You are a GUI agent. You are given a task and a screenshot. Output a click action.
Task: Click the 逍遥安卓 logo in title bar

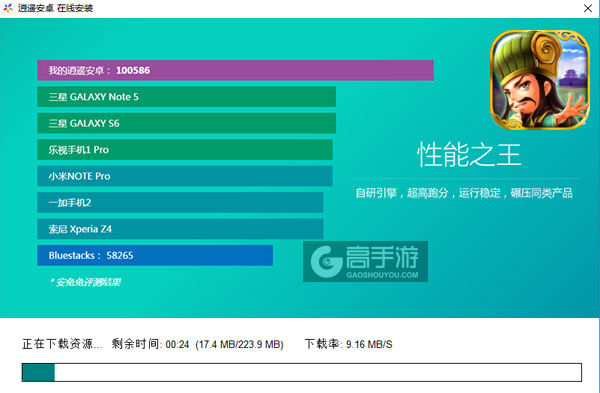pos(8,8)
